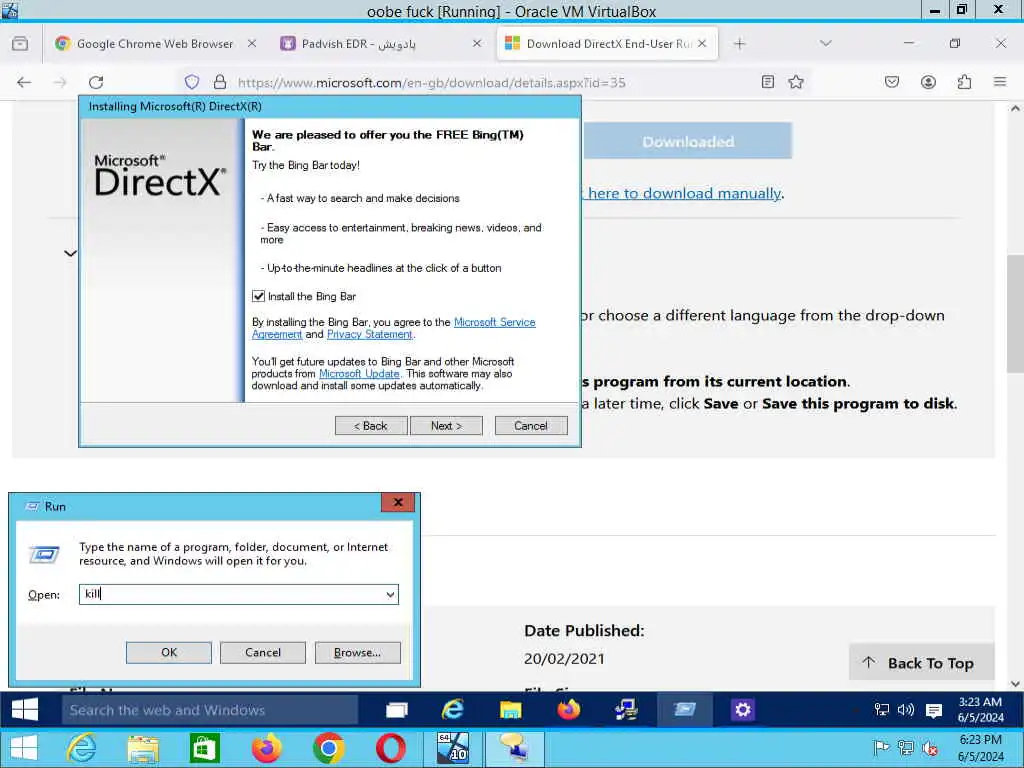Click Browse... in the Run dialog
Screen dimensions: 1024x768
357,652
